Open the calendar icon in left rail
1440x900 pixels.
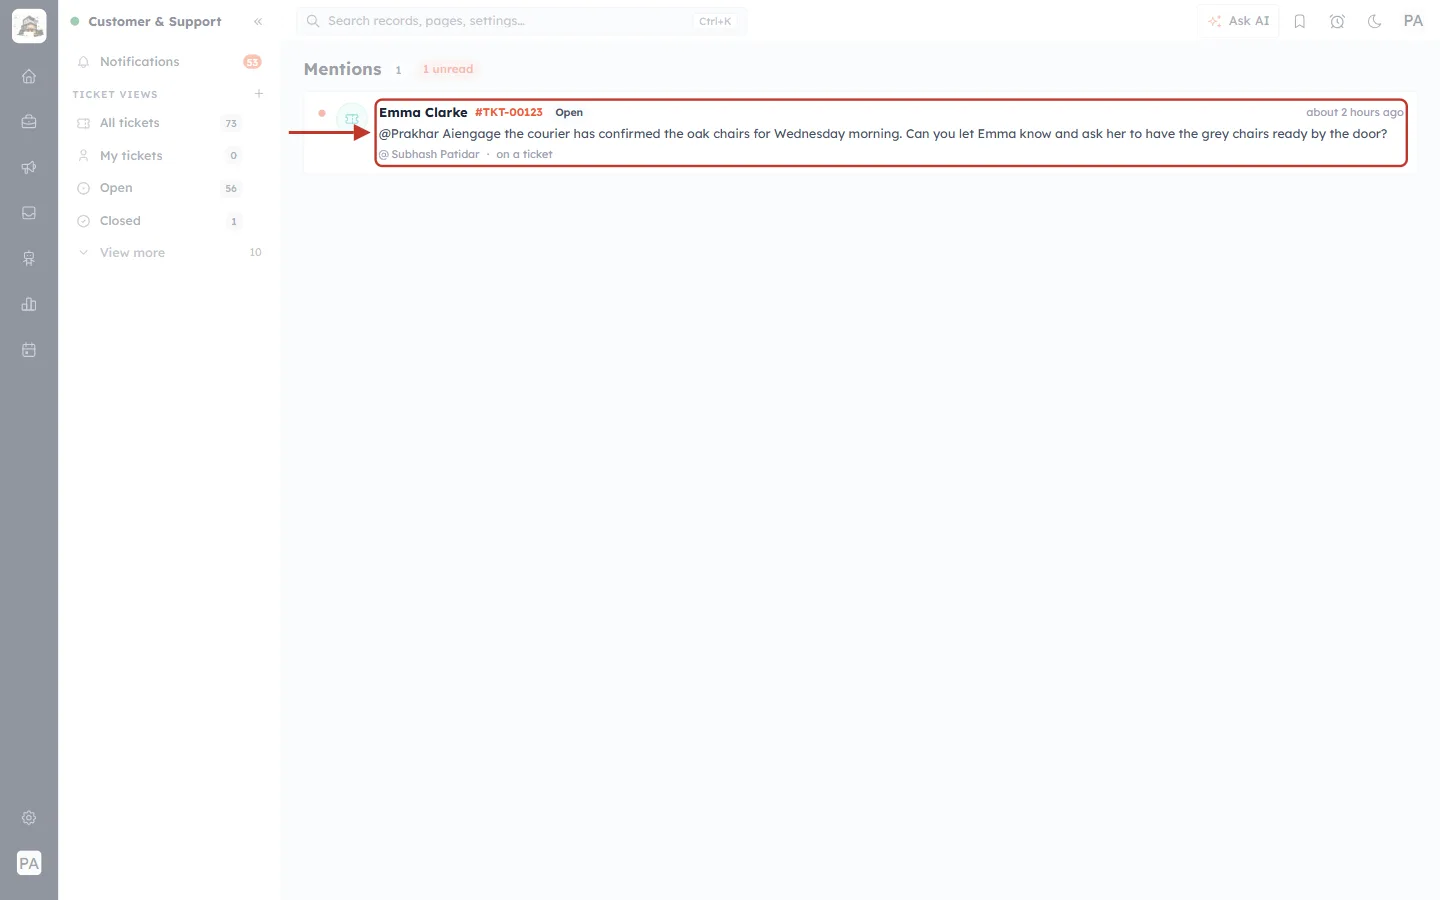[29, 350]
